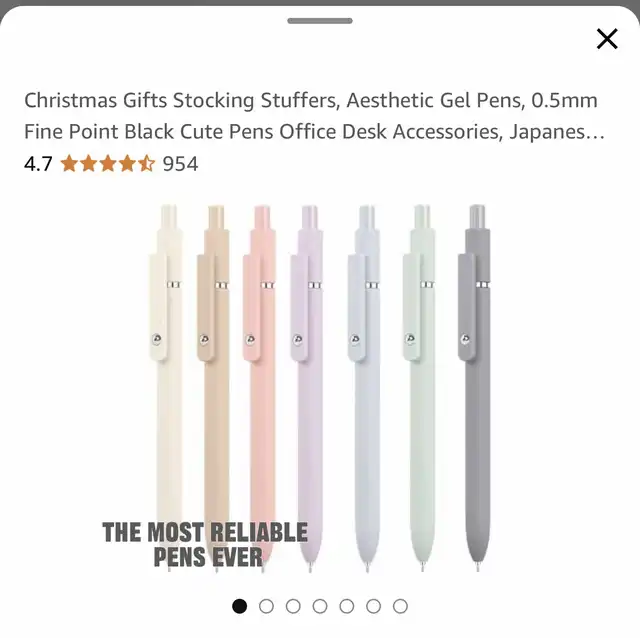Open the 954 reviews count

(180, 164)
